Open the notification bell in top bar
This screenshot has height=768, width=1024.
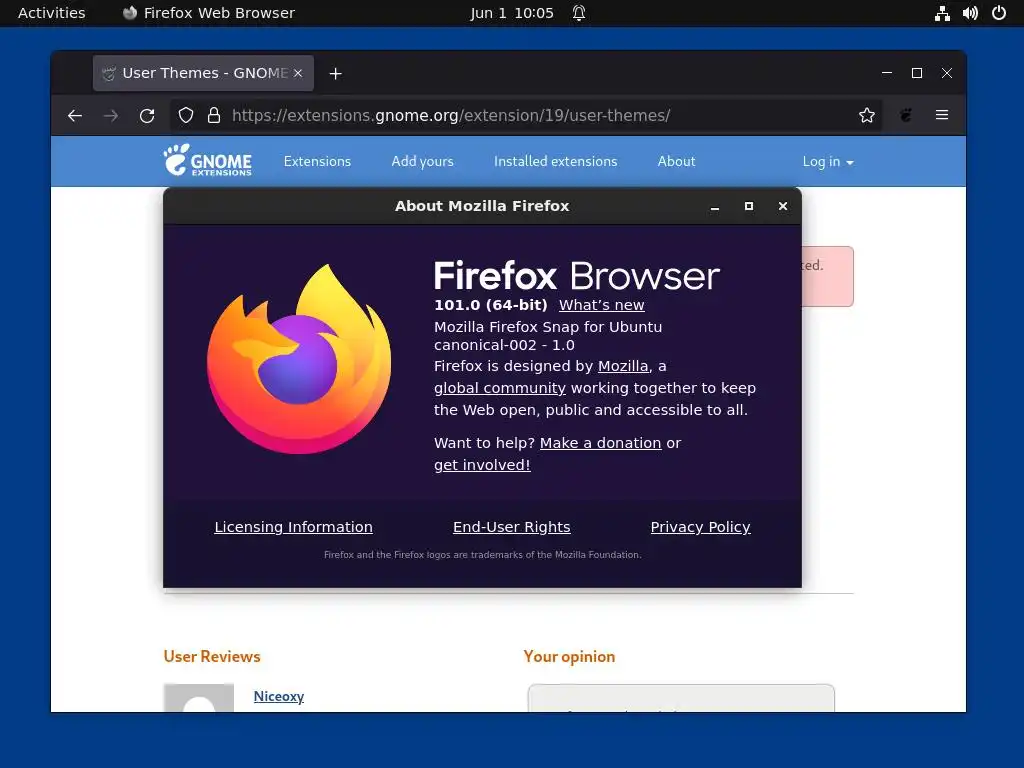(x=579, y=13)
